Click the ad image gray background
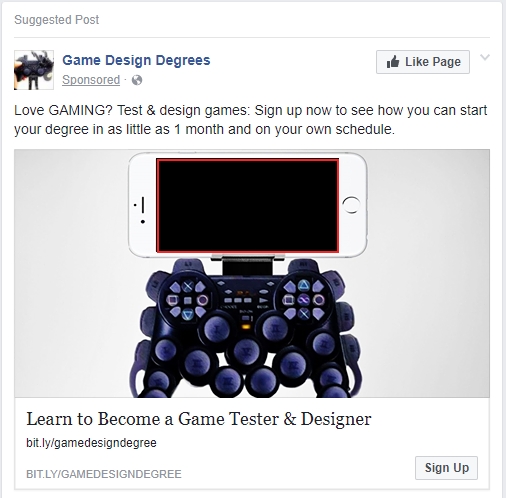506x498 pixels. click(x=427, y=273)
